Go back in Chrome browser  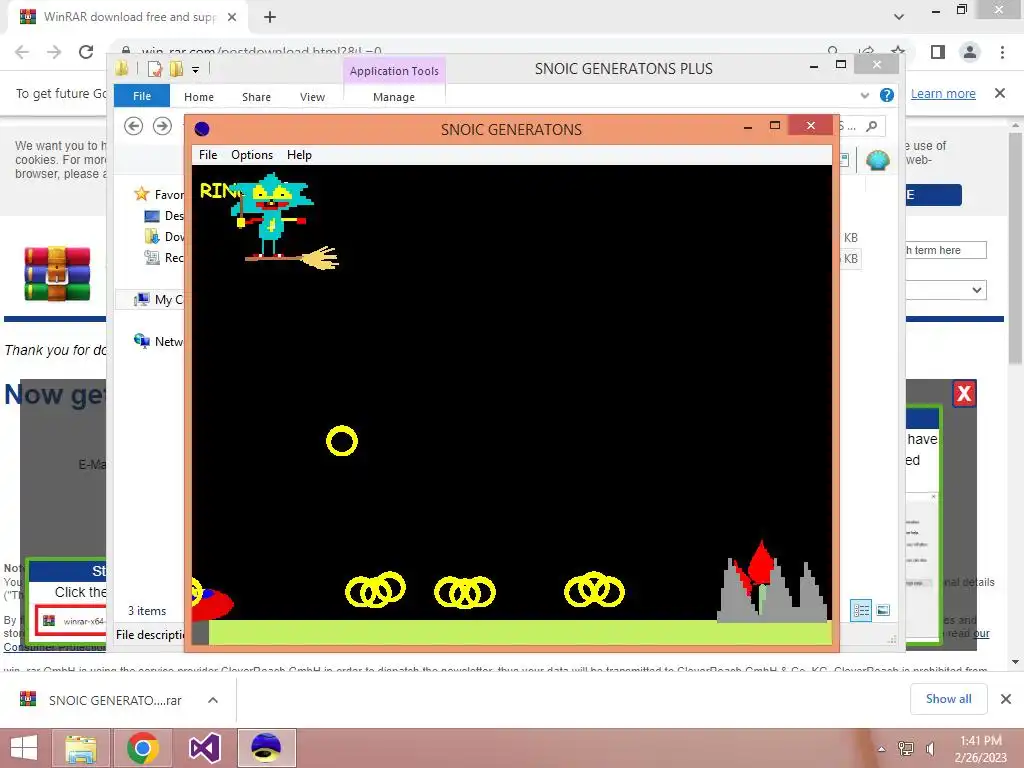click(22, 52)
